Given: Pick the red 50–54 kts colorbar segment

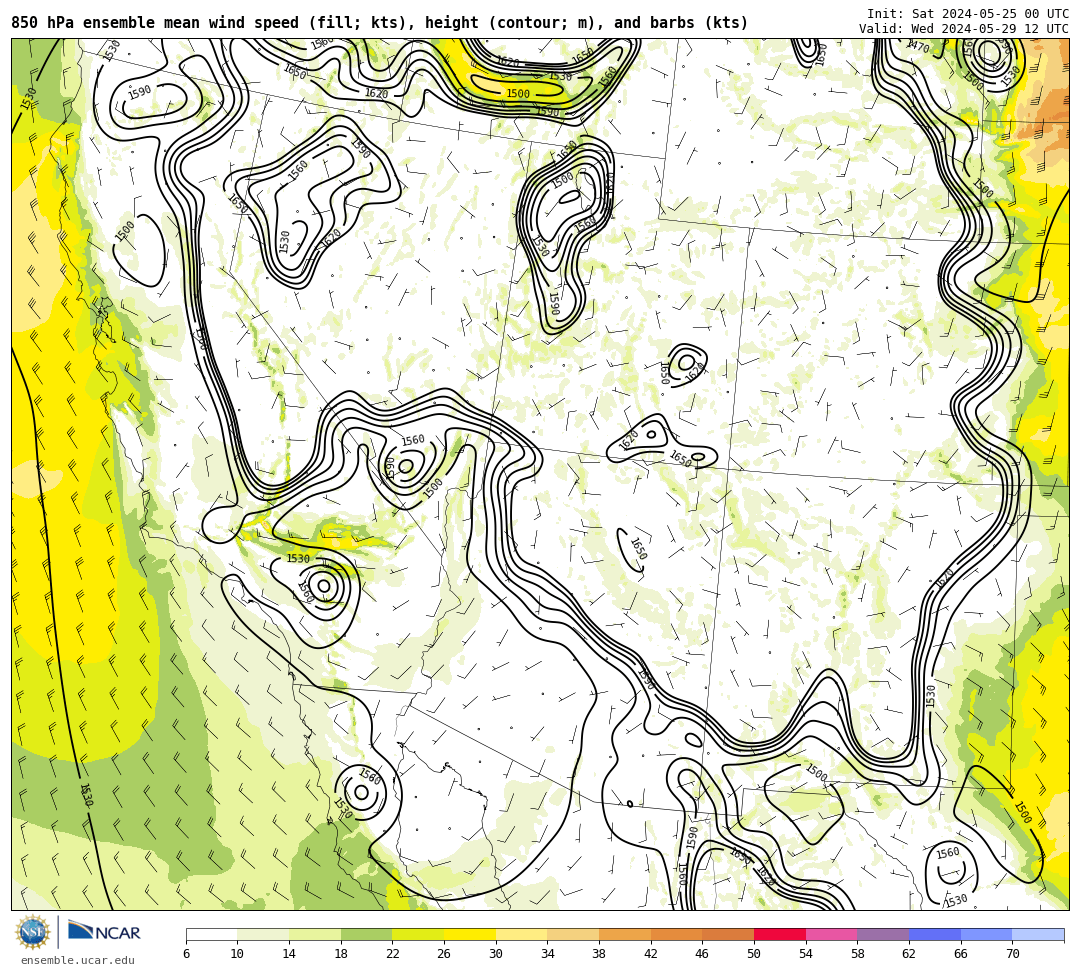Looking at the screenshot, I should click(x=780, y=934).
